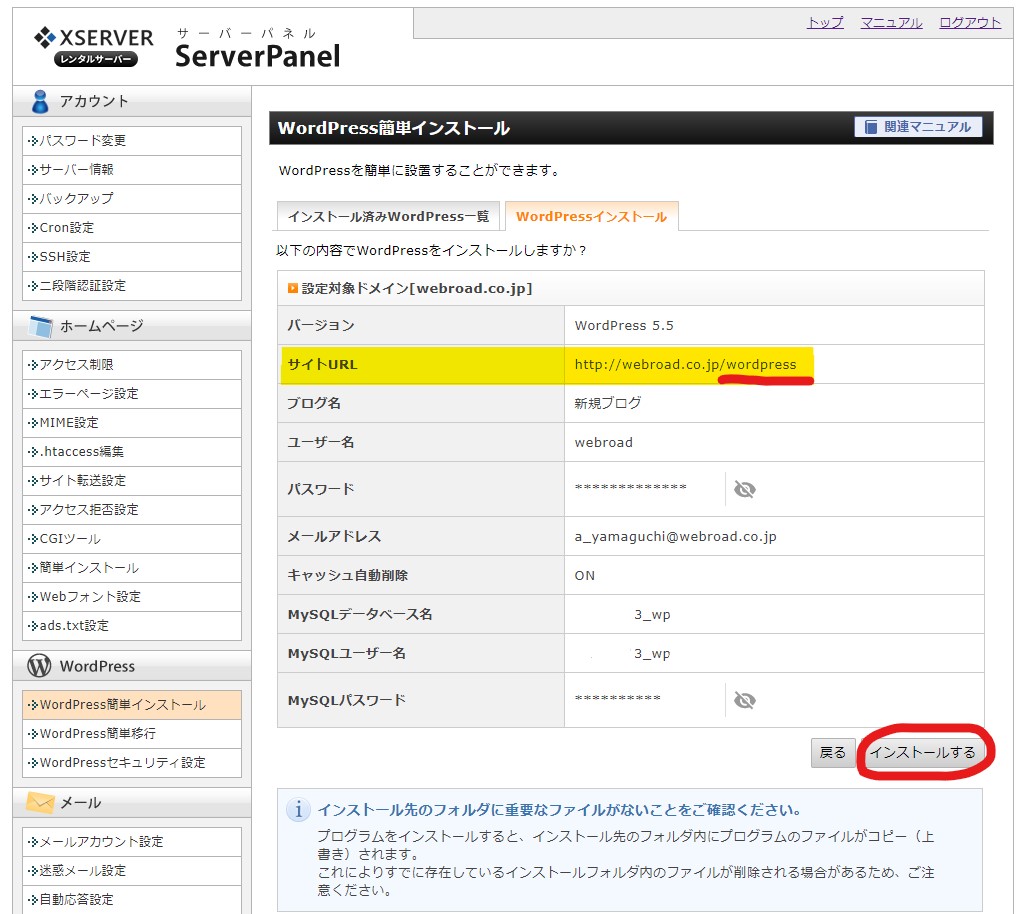Open 簡単インストール menu item
The height and width of the screenshot is (914, 1031).
click(x=132, y=567)
